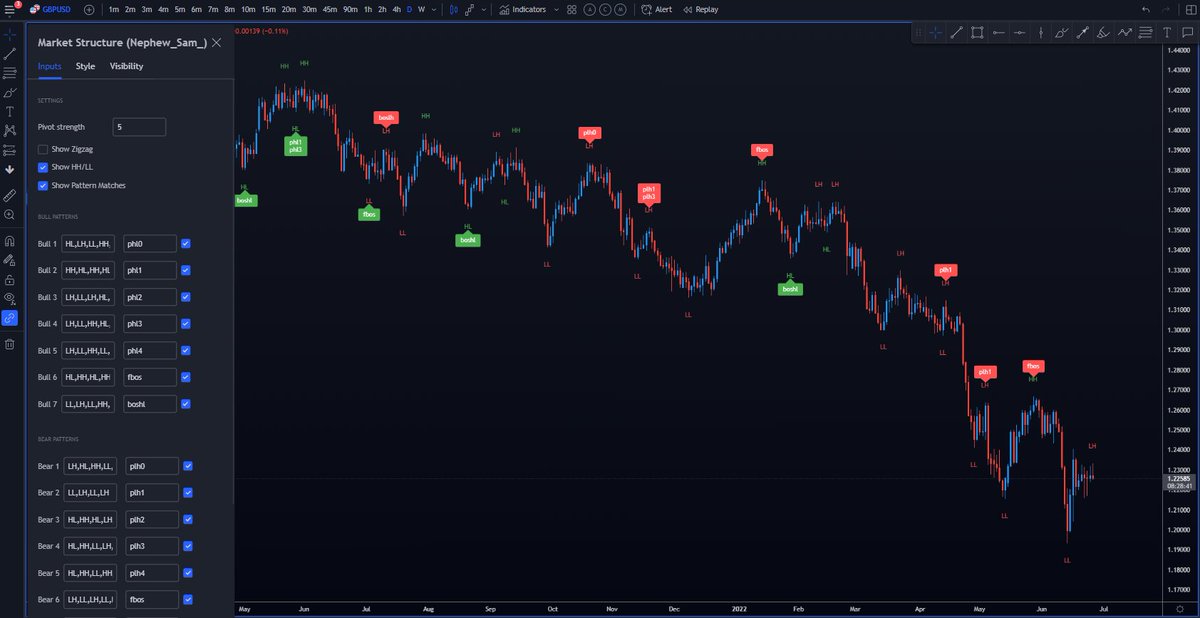Click the current price label 1.22585

click(x=1181, y=479)
